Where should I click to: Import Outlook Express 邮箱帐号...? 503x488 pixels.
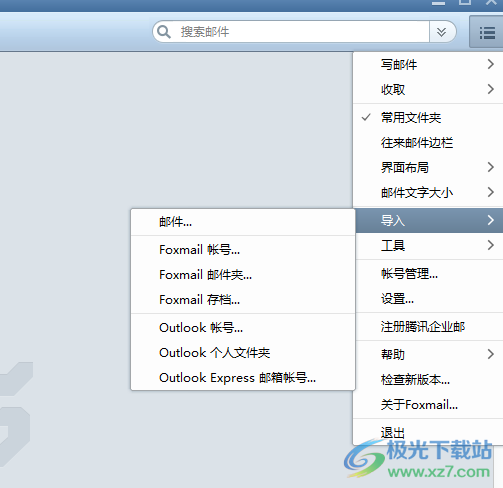point(243,378)
